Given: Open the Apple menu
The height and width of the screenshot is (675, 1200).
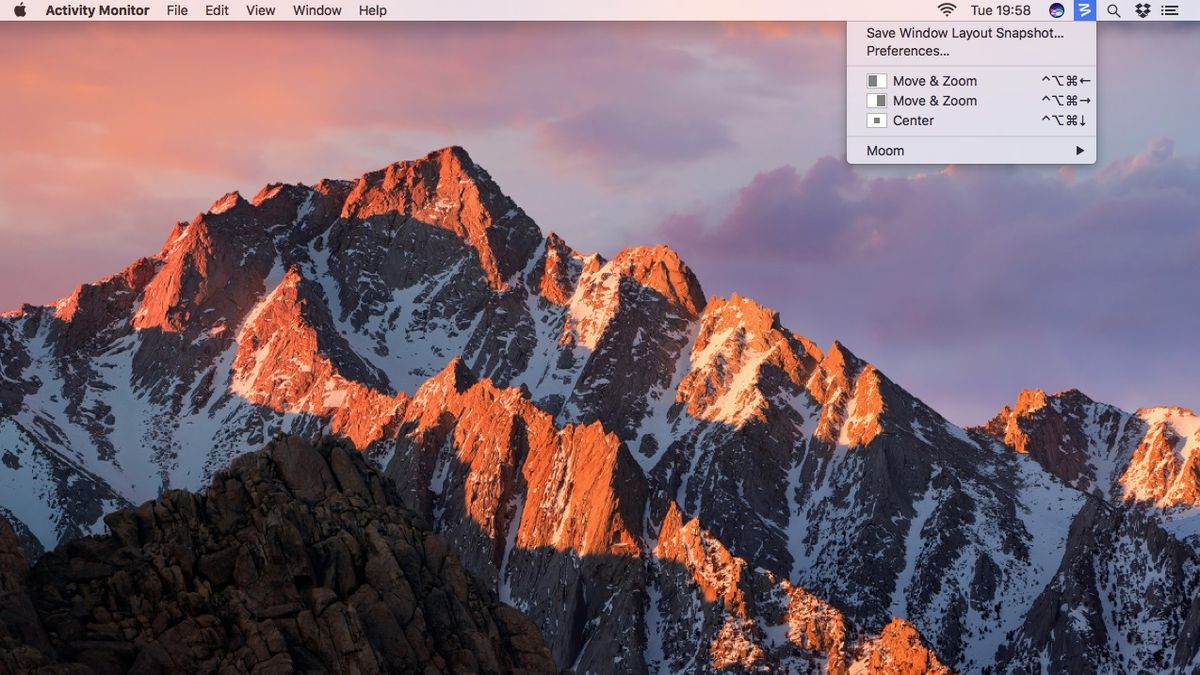Looking at the screenshot, I should 18,10.
